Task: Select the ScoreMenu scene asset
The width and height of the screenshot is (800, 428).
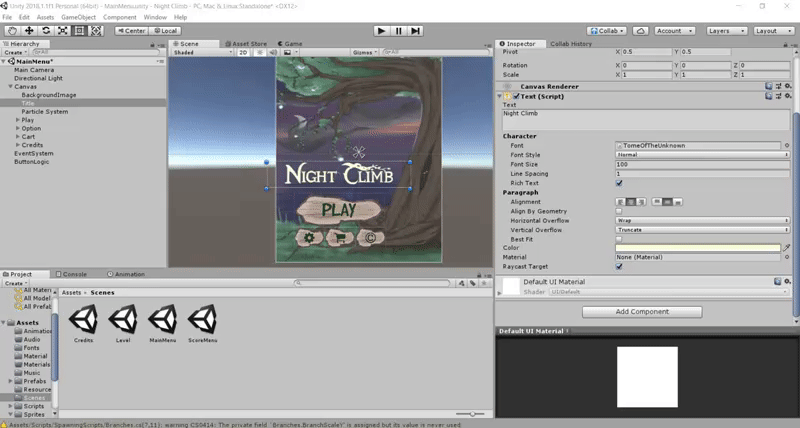Action: [x=203, y=323]
